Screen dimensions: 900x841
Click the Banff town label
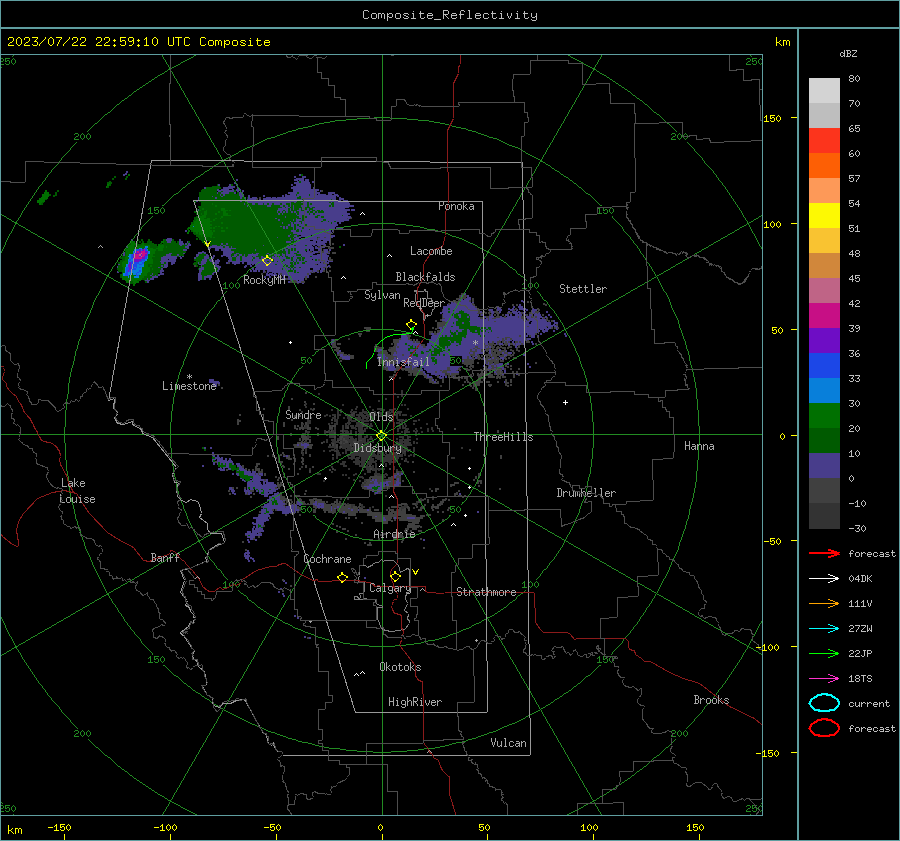pyautogui.click(x=165, y=557)
